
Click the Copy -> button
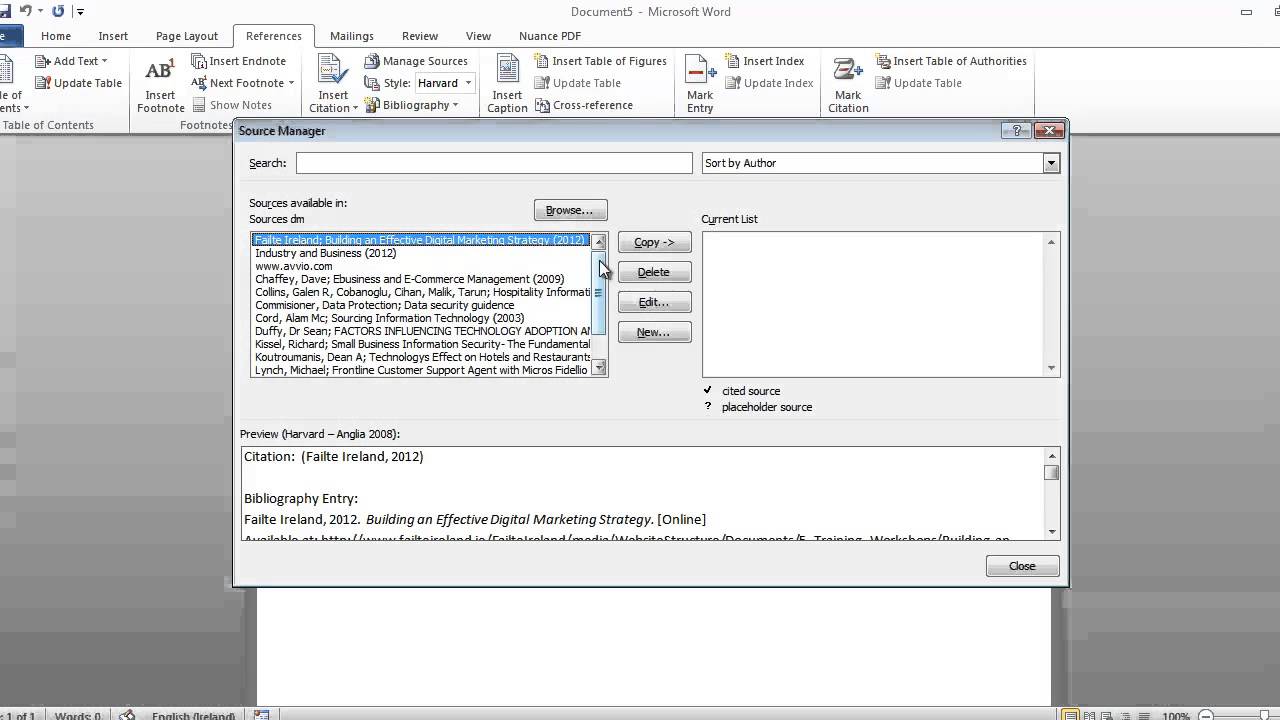tap(654, 242)
